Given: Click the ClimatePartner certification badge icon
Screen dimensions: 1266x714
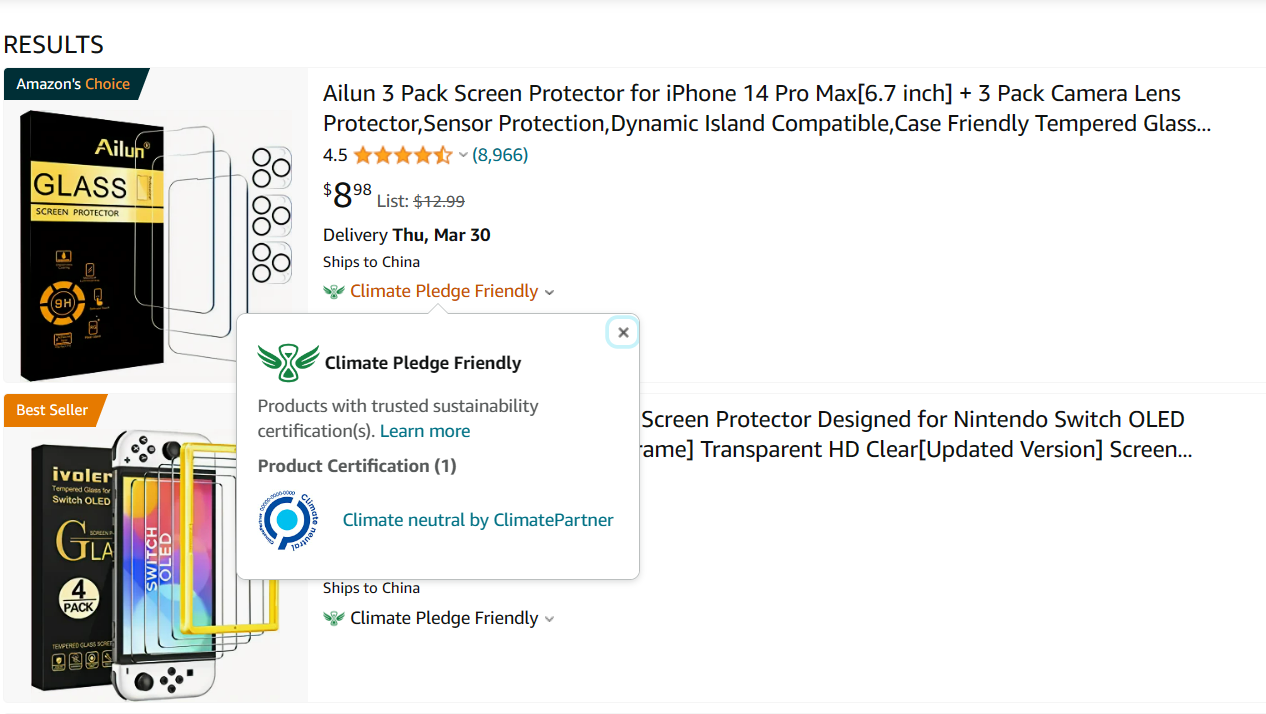Looking at the screenshot, I should [x=289, y=520].
